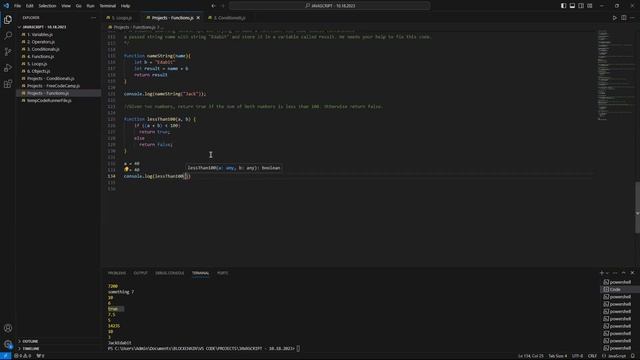Customize layout from title bar icon
The image size is (640, 360).
click(x=589, y=6)
